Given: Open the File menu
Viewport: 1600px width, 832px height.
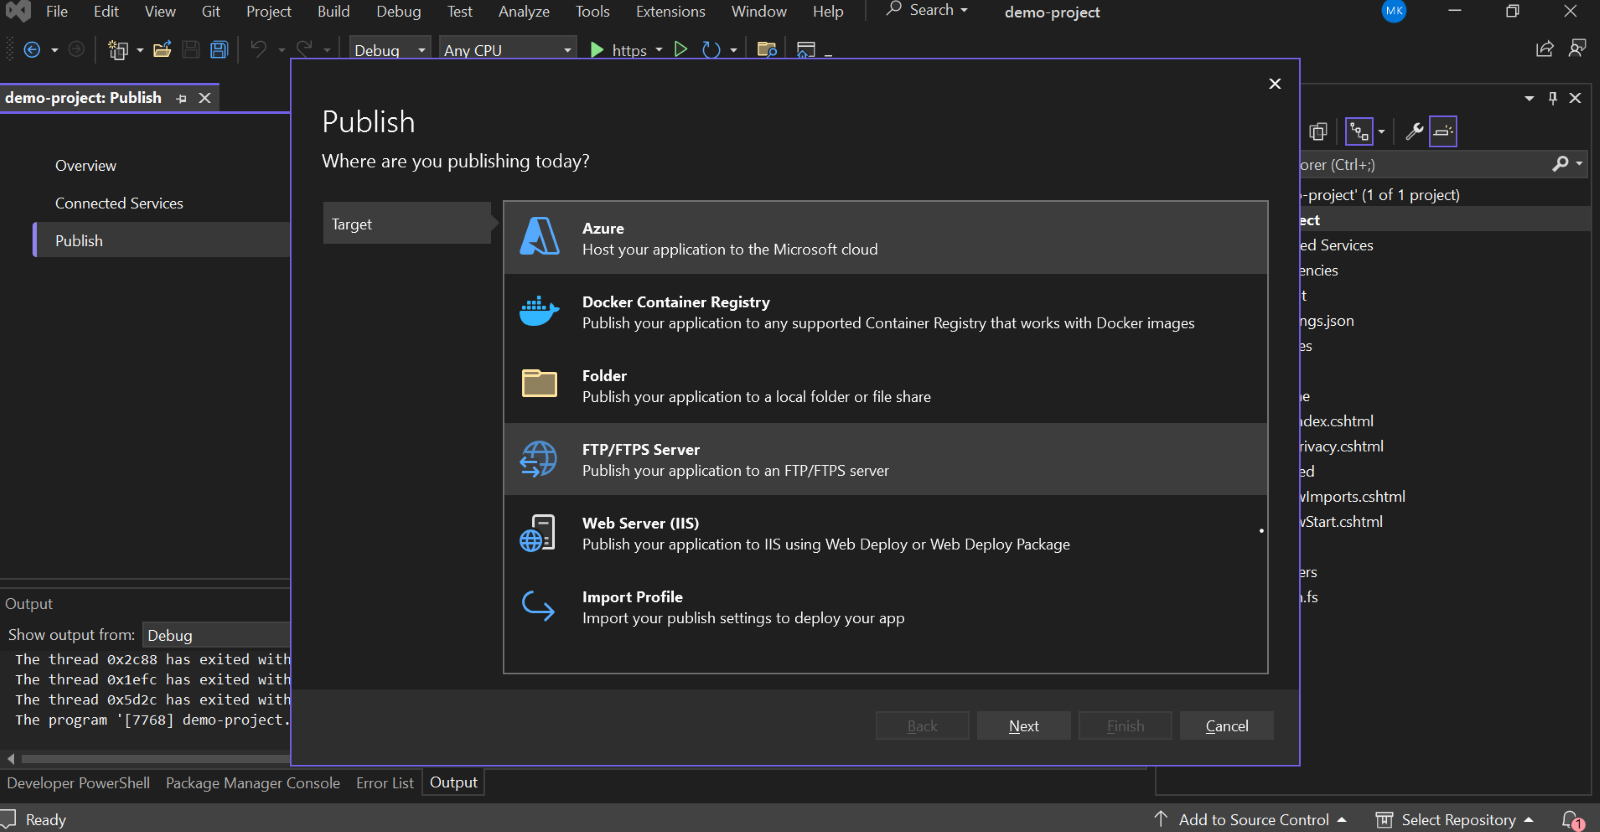Looking at the screenshot, I should 57,12.
